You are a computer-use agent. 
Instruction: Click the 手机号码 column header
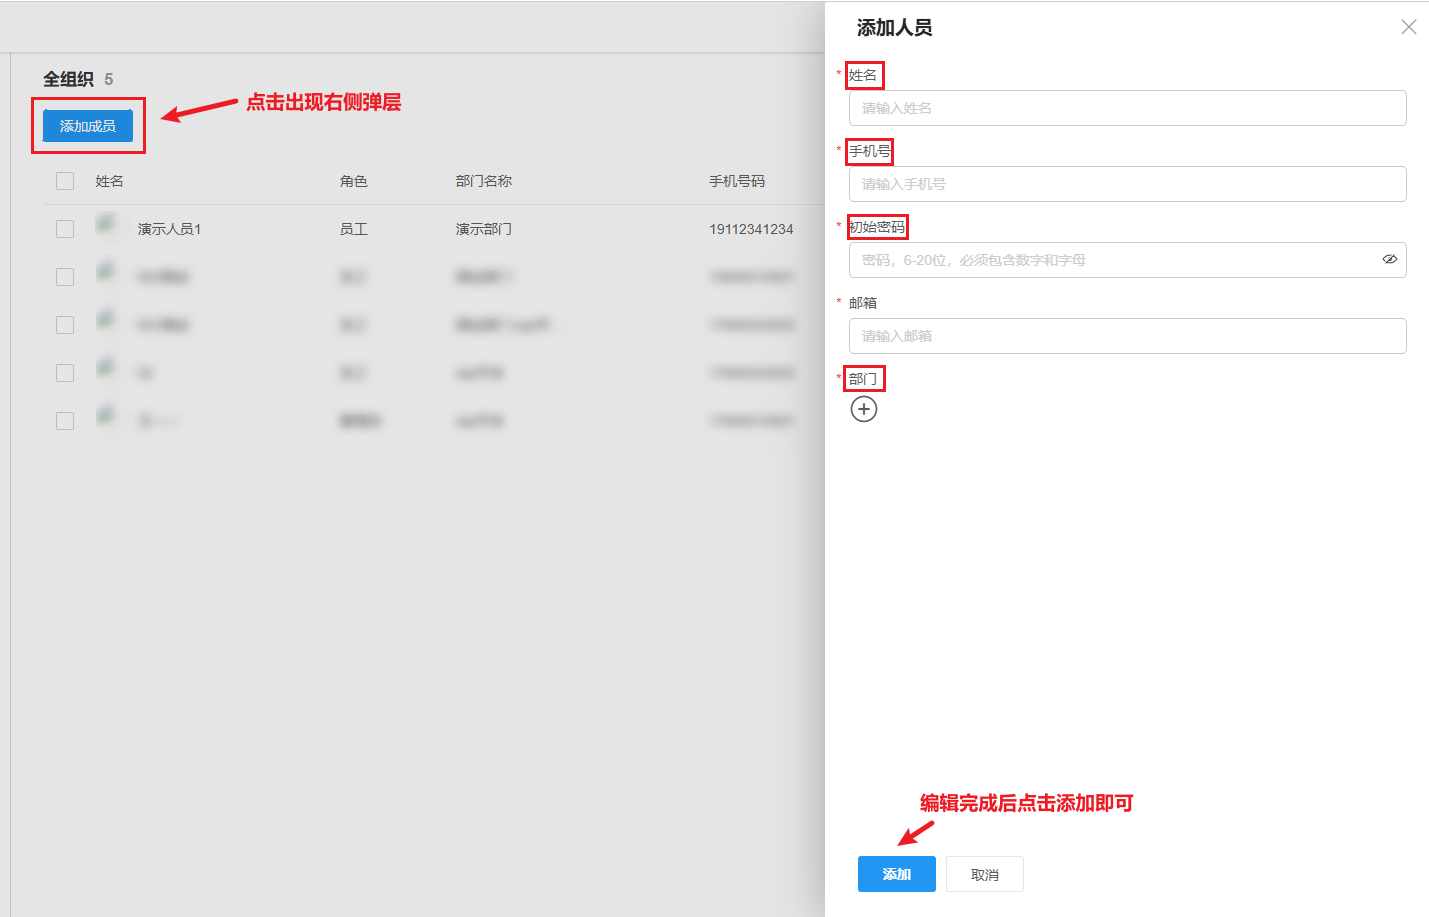(739, 181)
